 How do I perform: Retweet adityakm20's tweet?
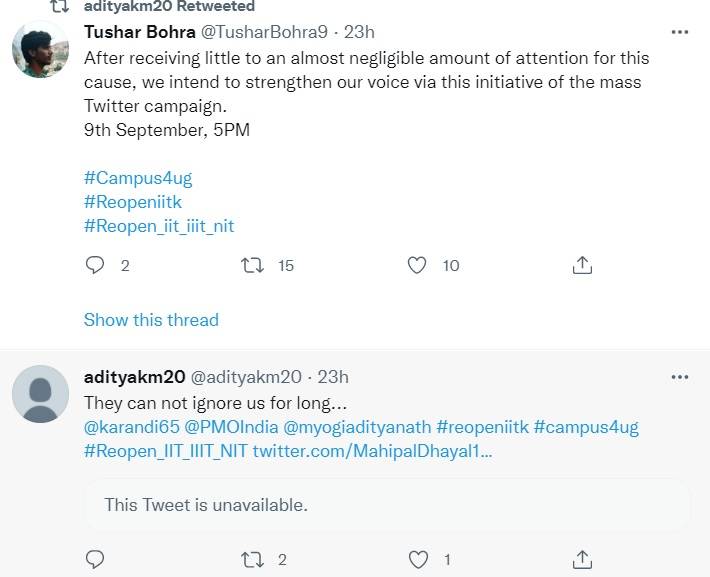coord(253,559)
